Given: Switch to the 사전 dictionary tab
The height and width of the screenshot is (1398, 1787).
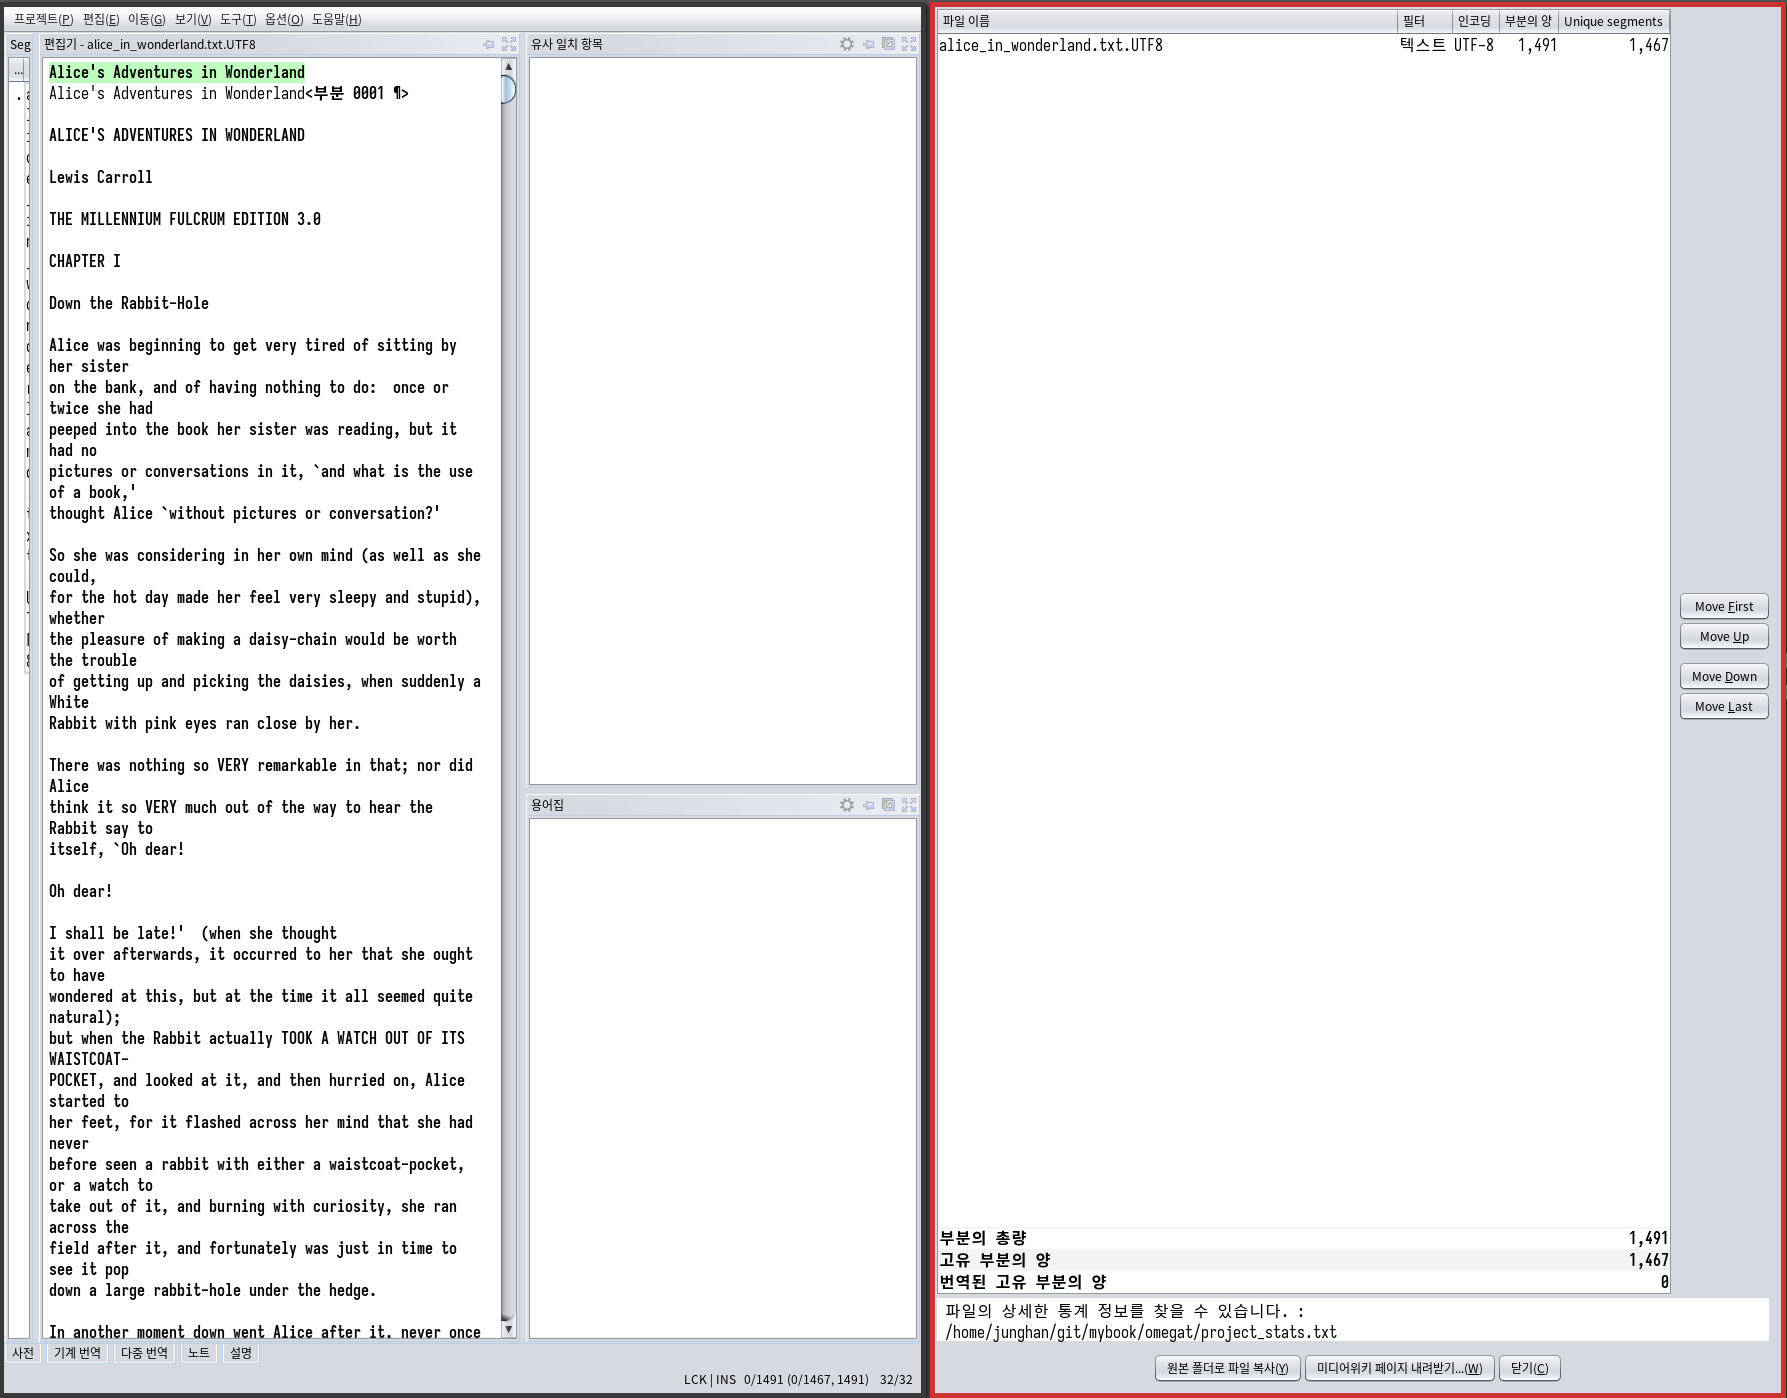Looking at the screenshot, I should click(x=23, y=1353).
